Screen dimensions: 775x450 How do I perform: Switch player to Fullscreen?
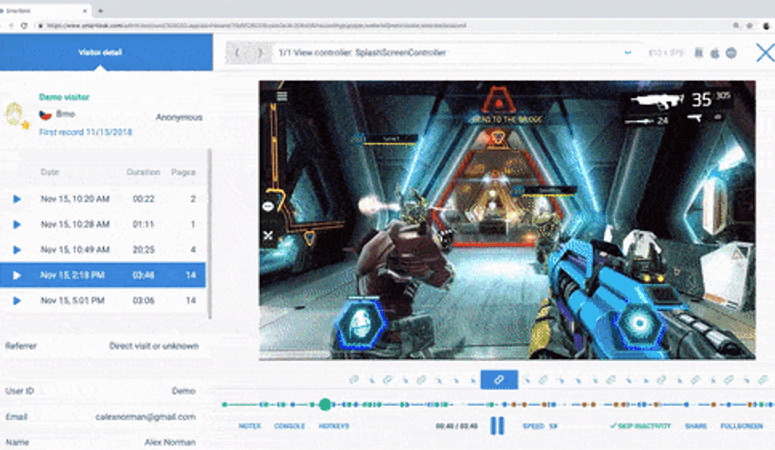click(741, 426)
